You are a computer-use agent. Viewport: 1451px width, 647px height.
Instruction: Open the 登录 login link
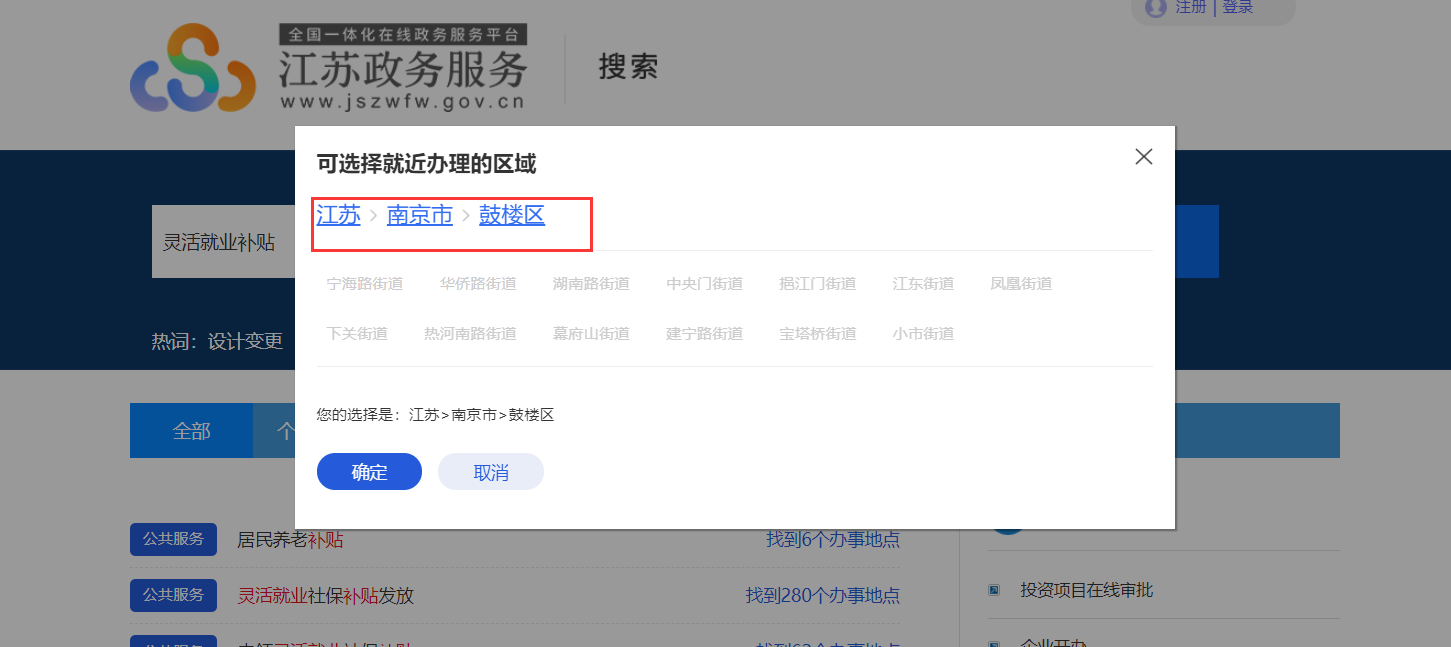[1237, 6]
